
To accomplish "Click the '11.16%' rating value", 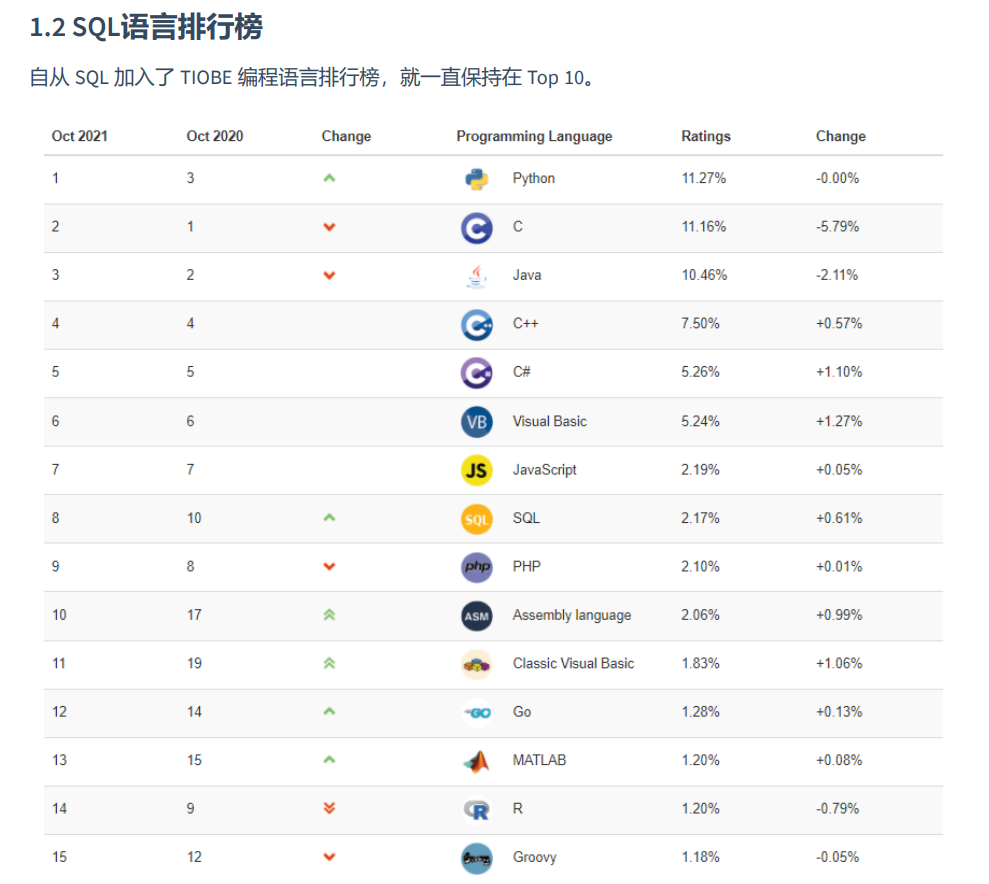I will click(703, 227).
